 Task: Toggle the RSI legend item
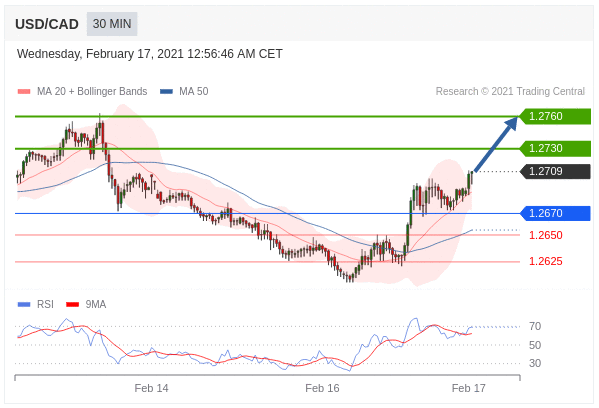pyautogui.click(x=36, y=304)
